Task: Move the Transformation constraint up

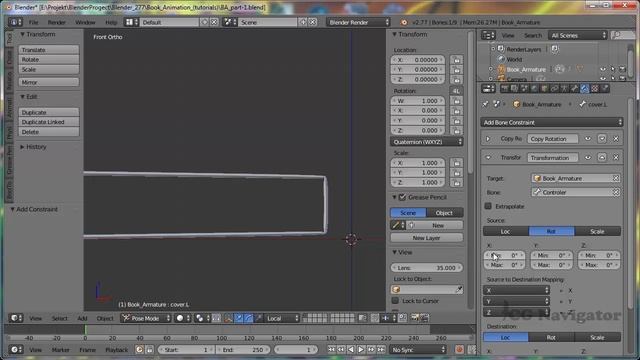Action: point(602,158)
